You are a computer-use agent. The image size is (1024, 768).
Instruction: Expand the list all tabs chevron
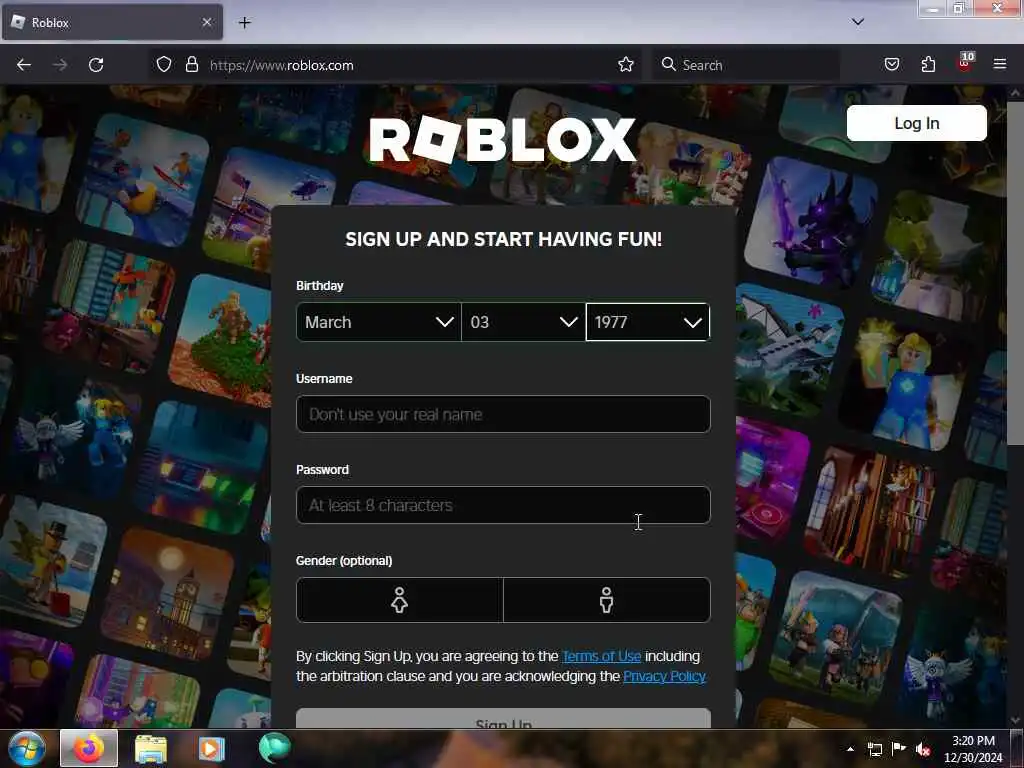click(858, 22)
